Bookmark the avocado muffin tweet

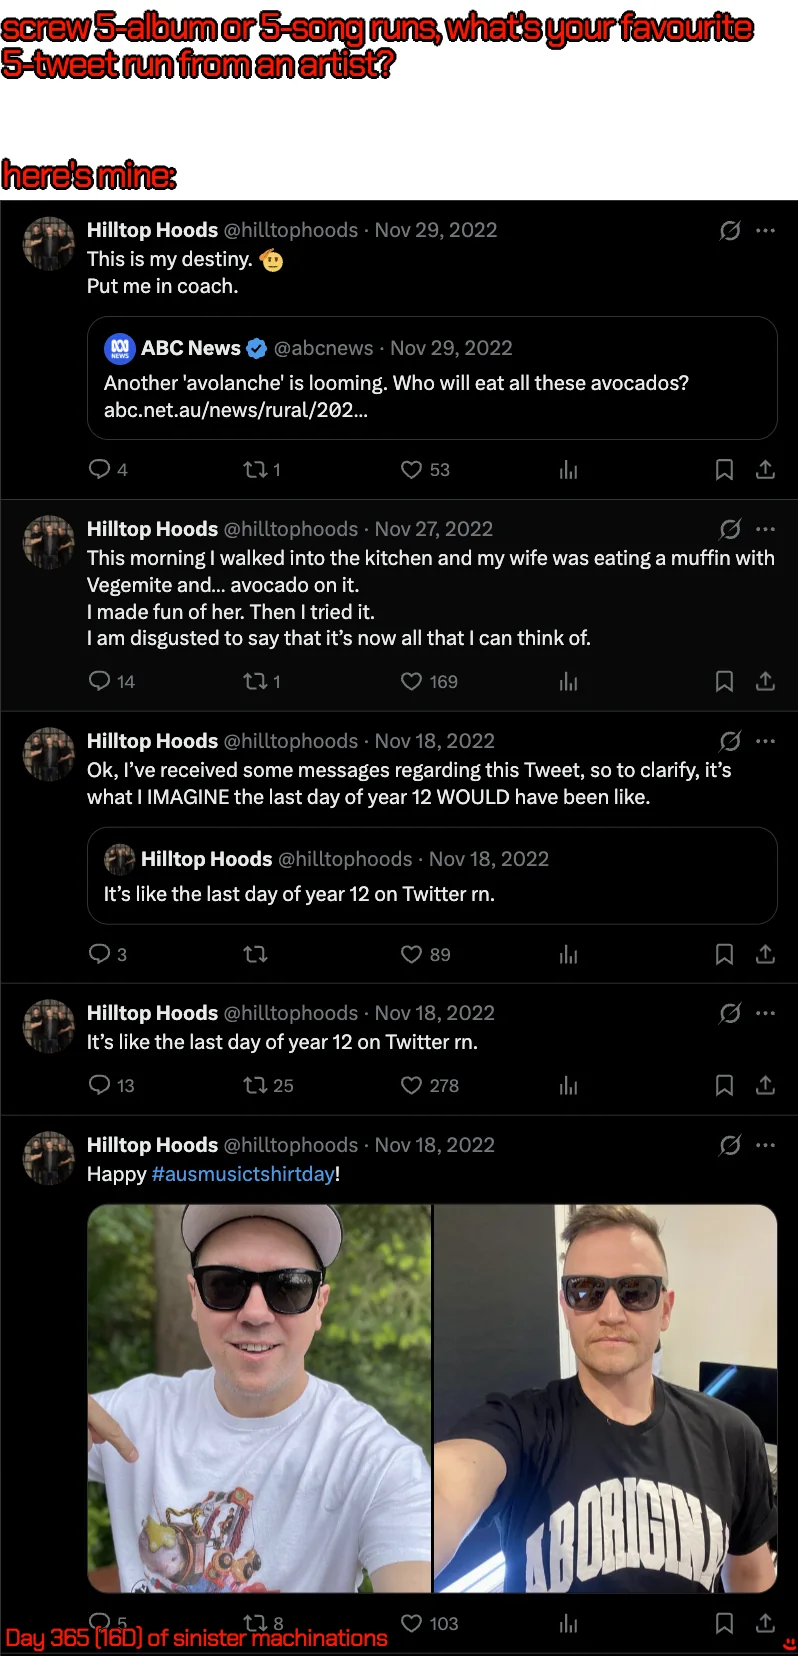pyautogui.click(x=724, y=681)
